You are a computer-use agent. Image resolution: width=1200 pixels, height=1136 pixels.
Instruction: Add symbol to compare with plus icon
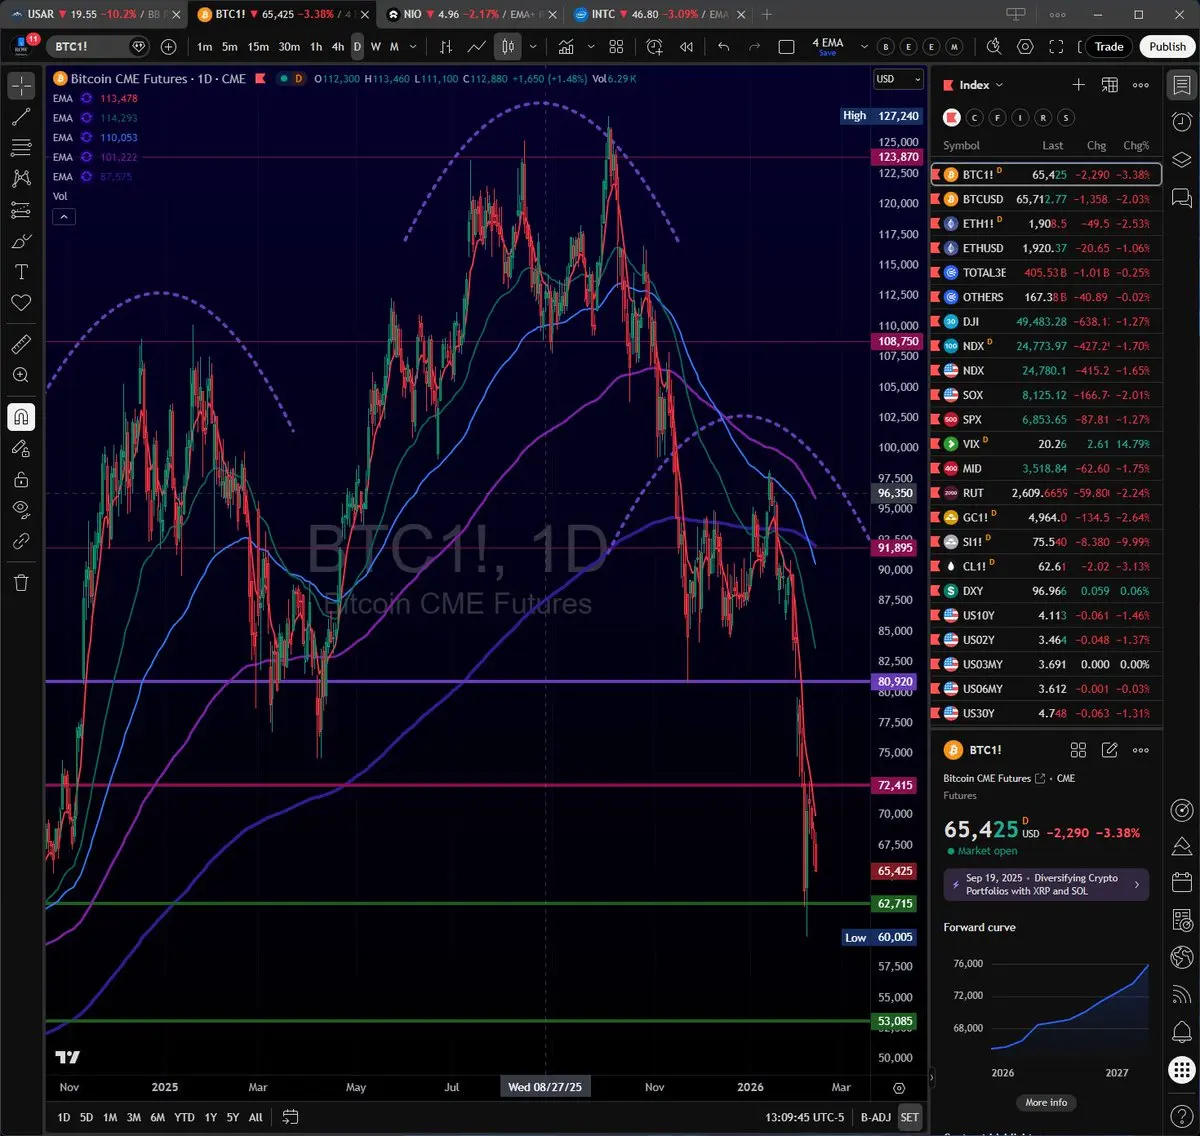168,47
